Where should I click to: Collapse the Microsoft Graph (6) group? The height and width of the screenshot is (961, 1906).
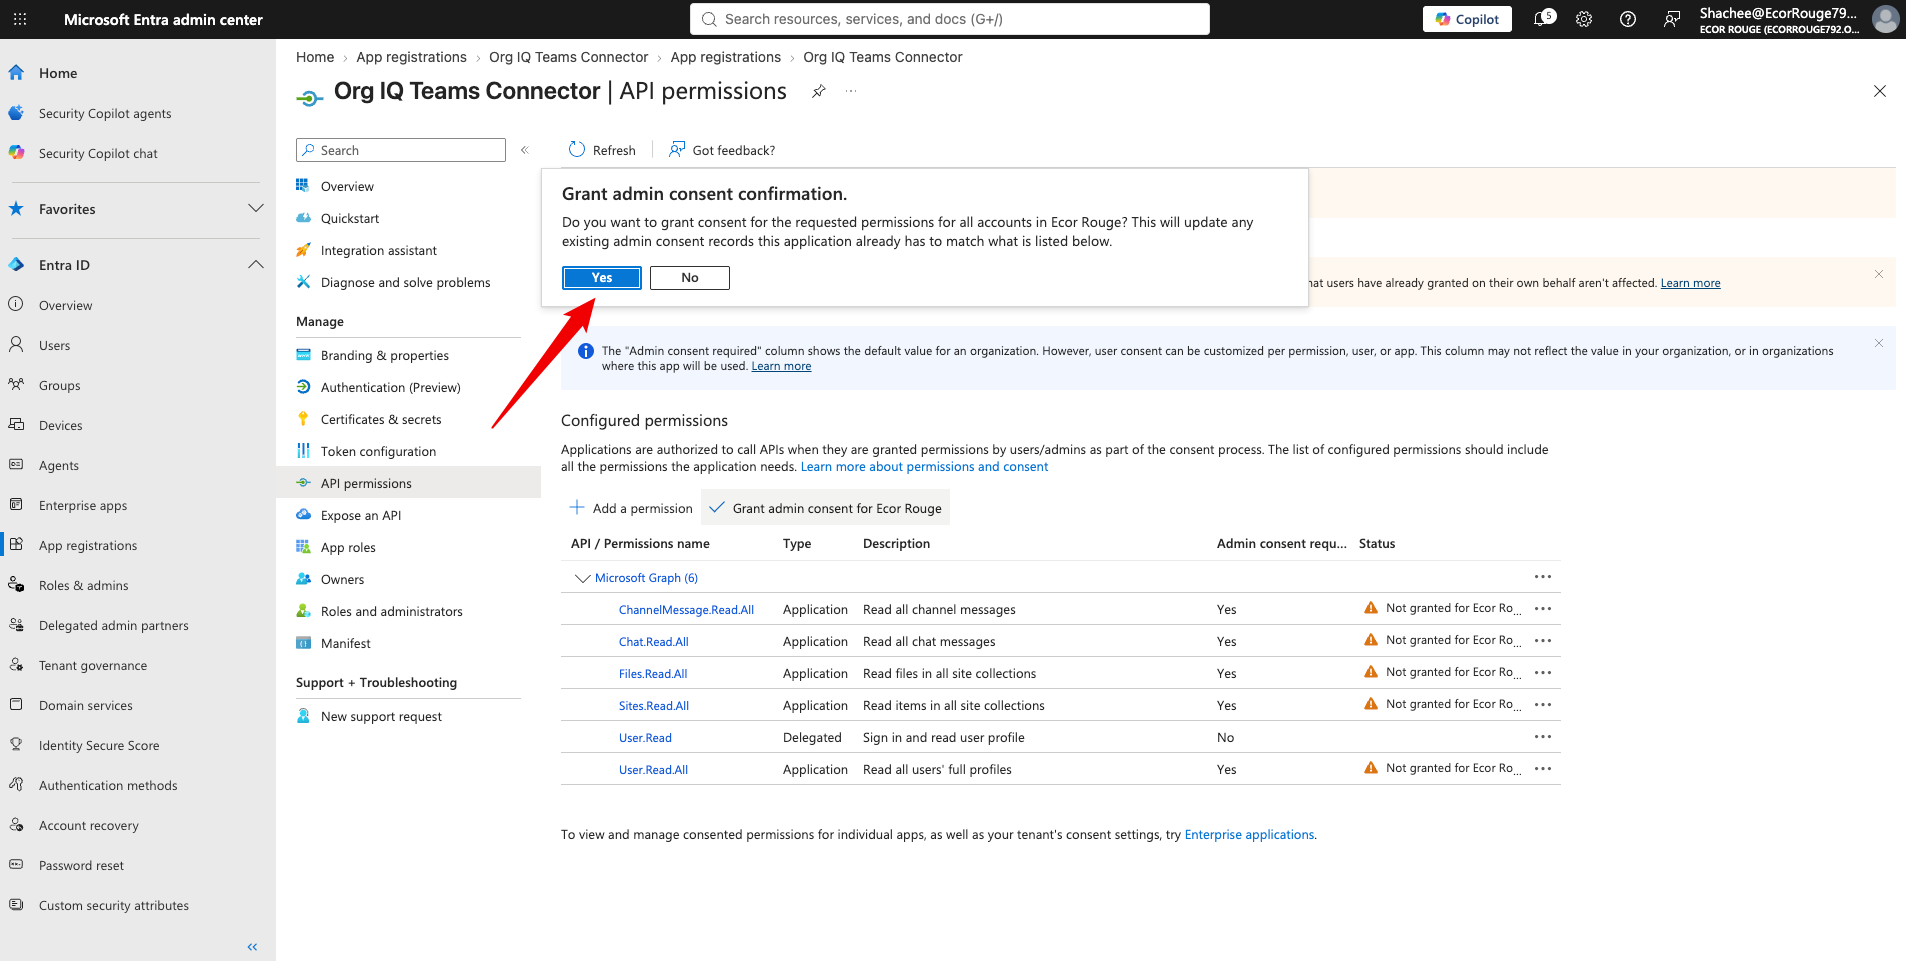click(x=582, y=578)
